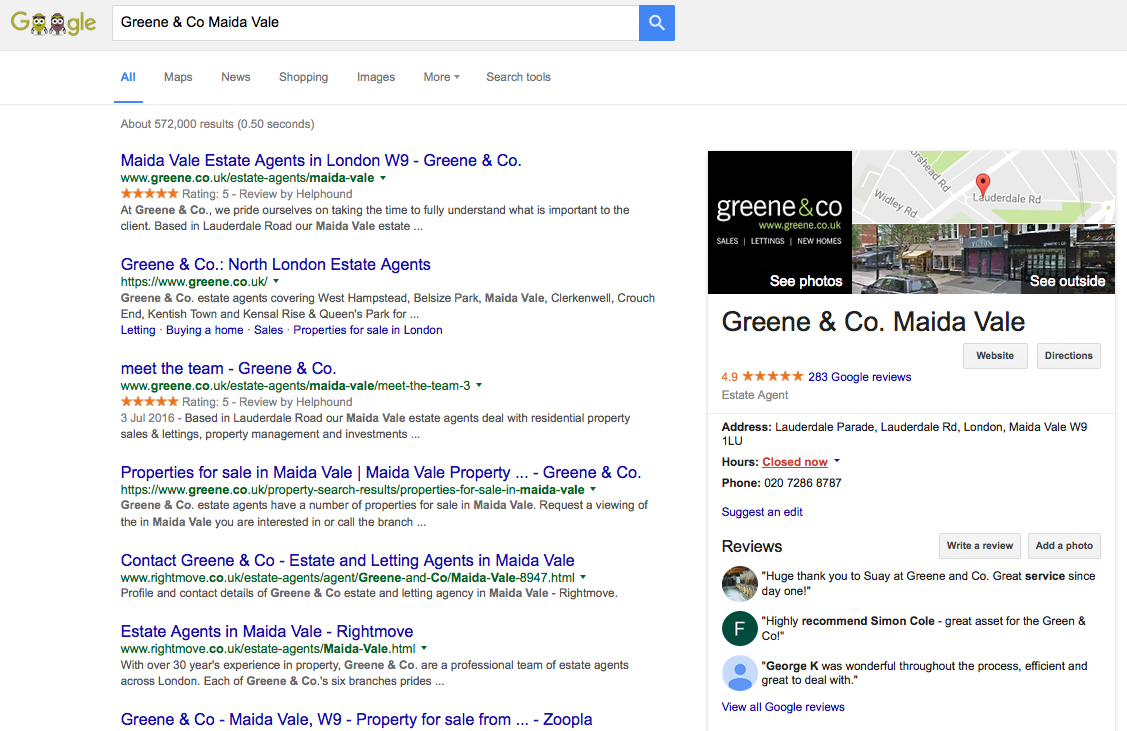Click the Buying a home sitelink
This screenshot has width=1127, height=731.
click(x=205, y=330)
